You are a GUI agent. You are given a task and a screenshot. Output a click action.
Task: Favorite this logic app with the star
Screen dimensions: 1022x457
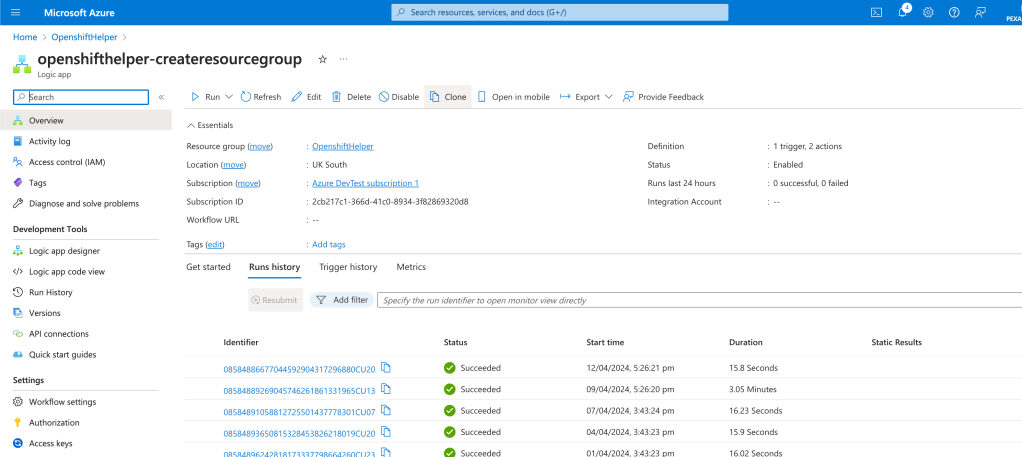point(322,59)
